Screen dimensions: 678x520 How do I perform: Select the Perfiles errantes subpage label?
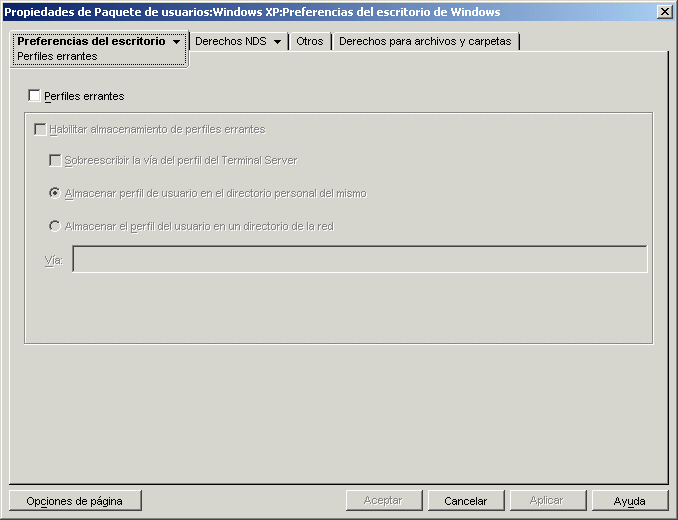coord(57,56)
